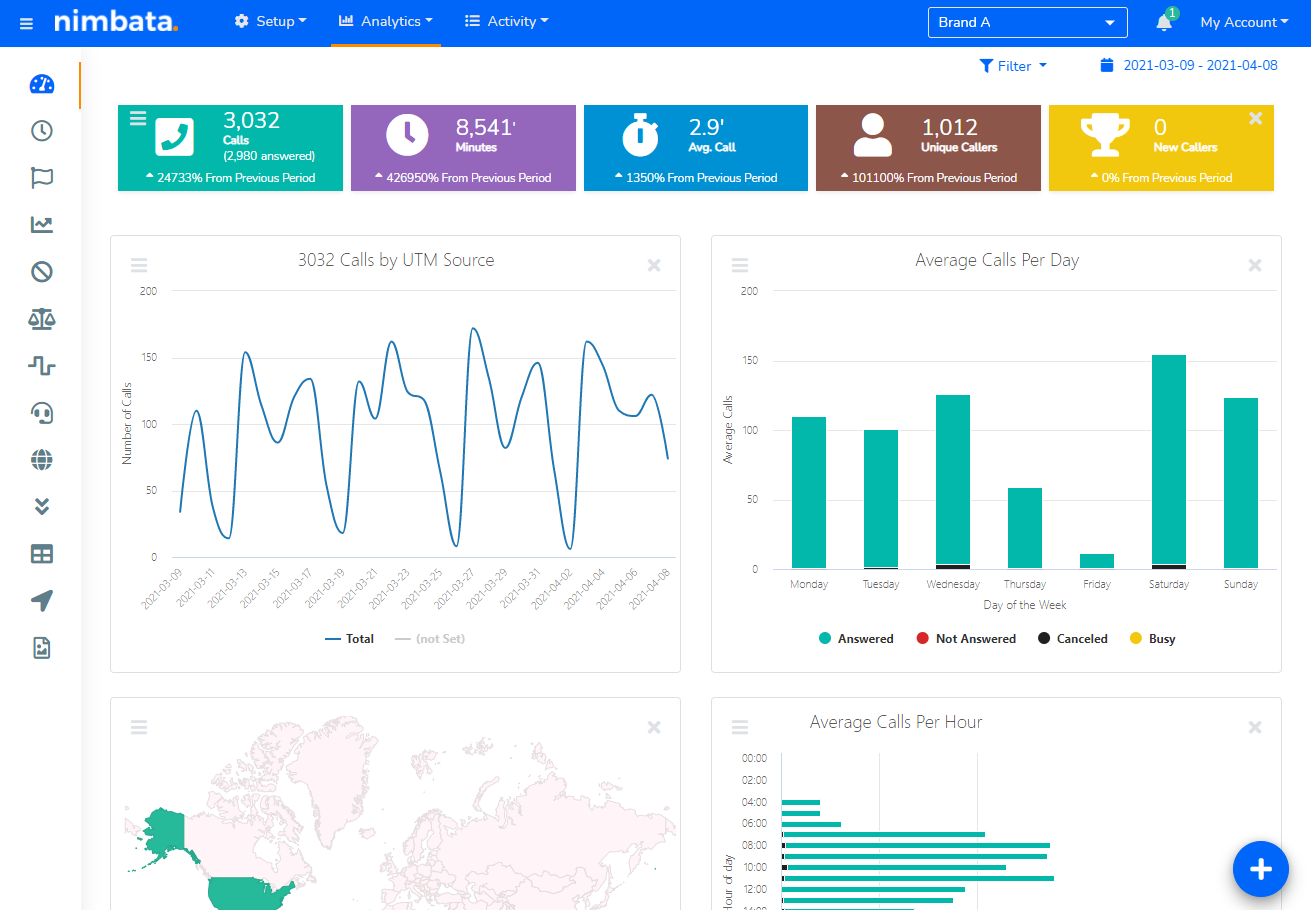
Task: Click the headset agent icon in sidebar
Action: click(41, 413)
